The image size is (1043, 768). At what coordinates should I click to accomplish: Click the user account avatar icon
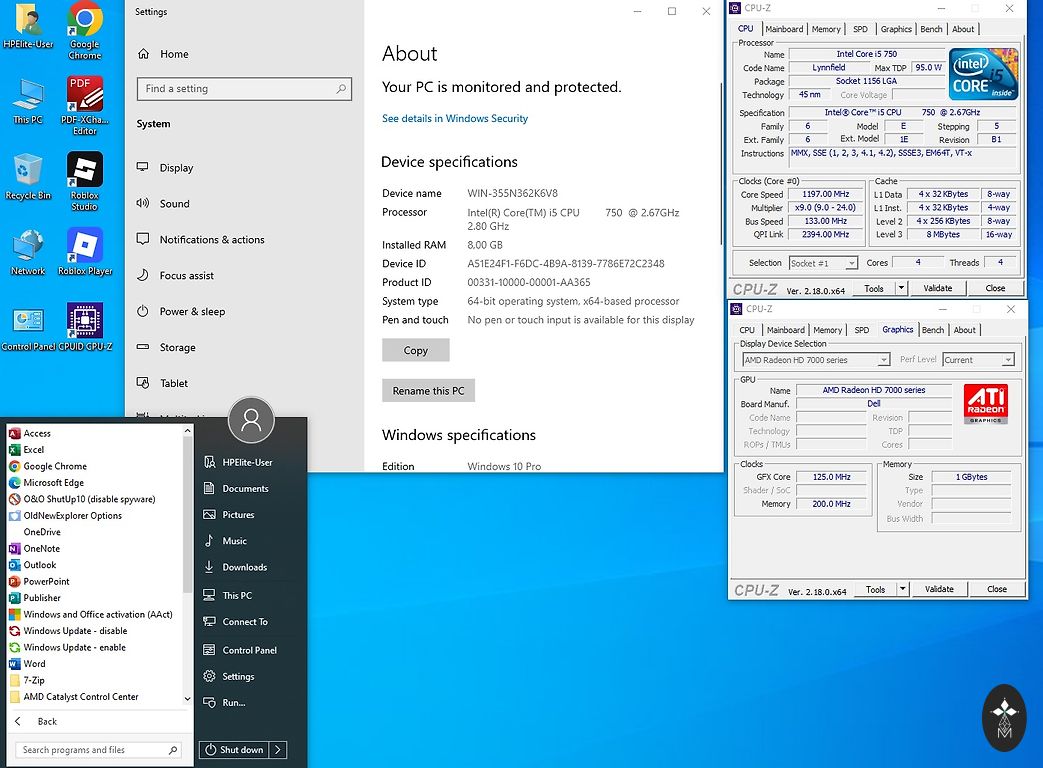click(251, 420)
